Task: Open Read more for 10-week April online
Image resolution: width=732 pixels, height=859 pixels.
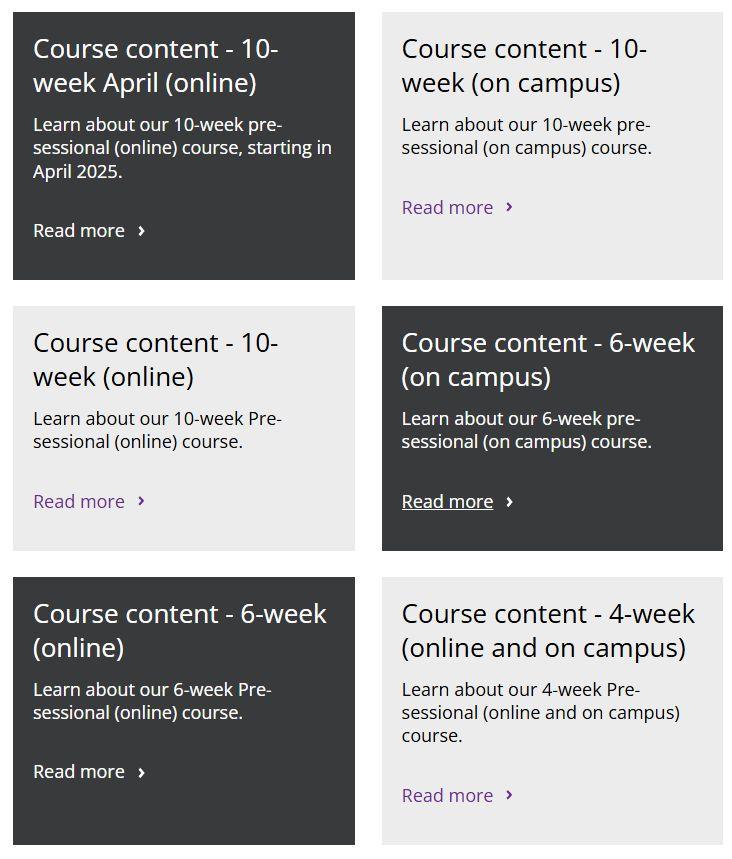Action: pos(79,231)
